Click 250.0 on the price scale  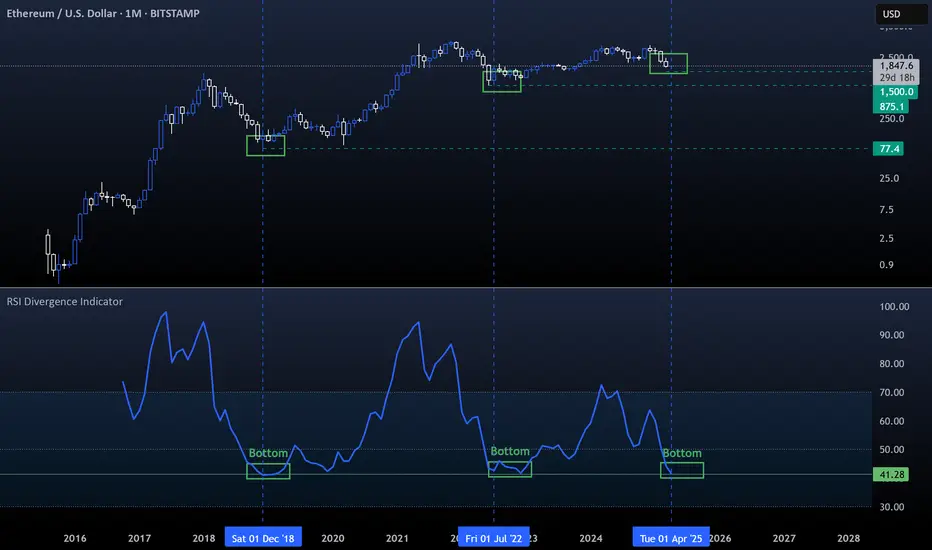coord(892,119)
